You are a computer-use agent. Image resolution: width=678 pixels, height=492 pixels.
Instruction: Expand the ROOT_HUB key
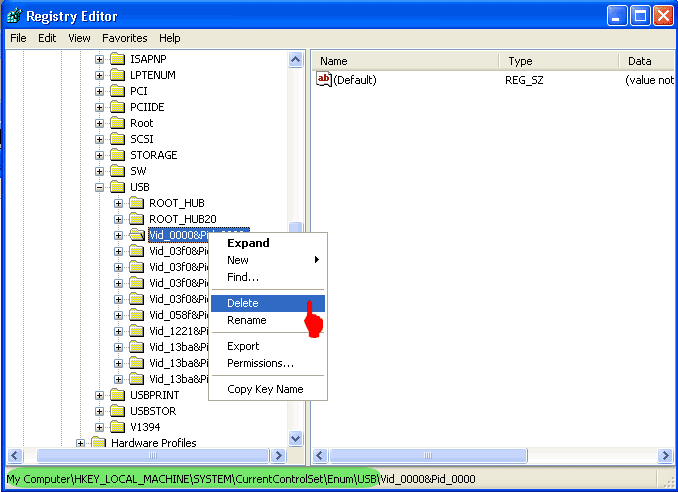click(118, 203)
